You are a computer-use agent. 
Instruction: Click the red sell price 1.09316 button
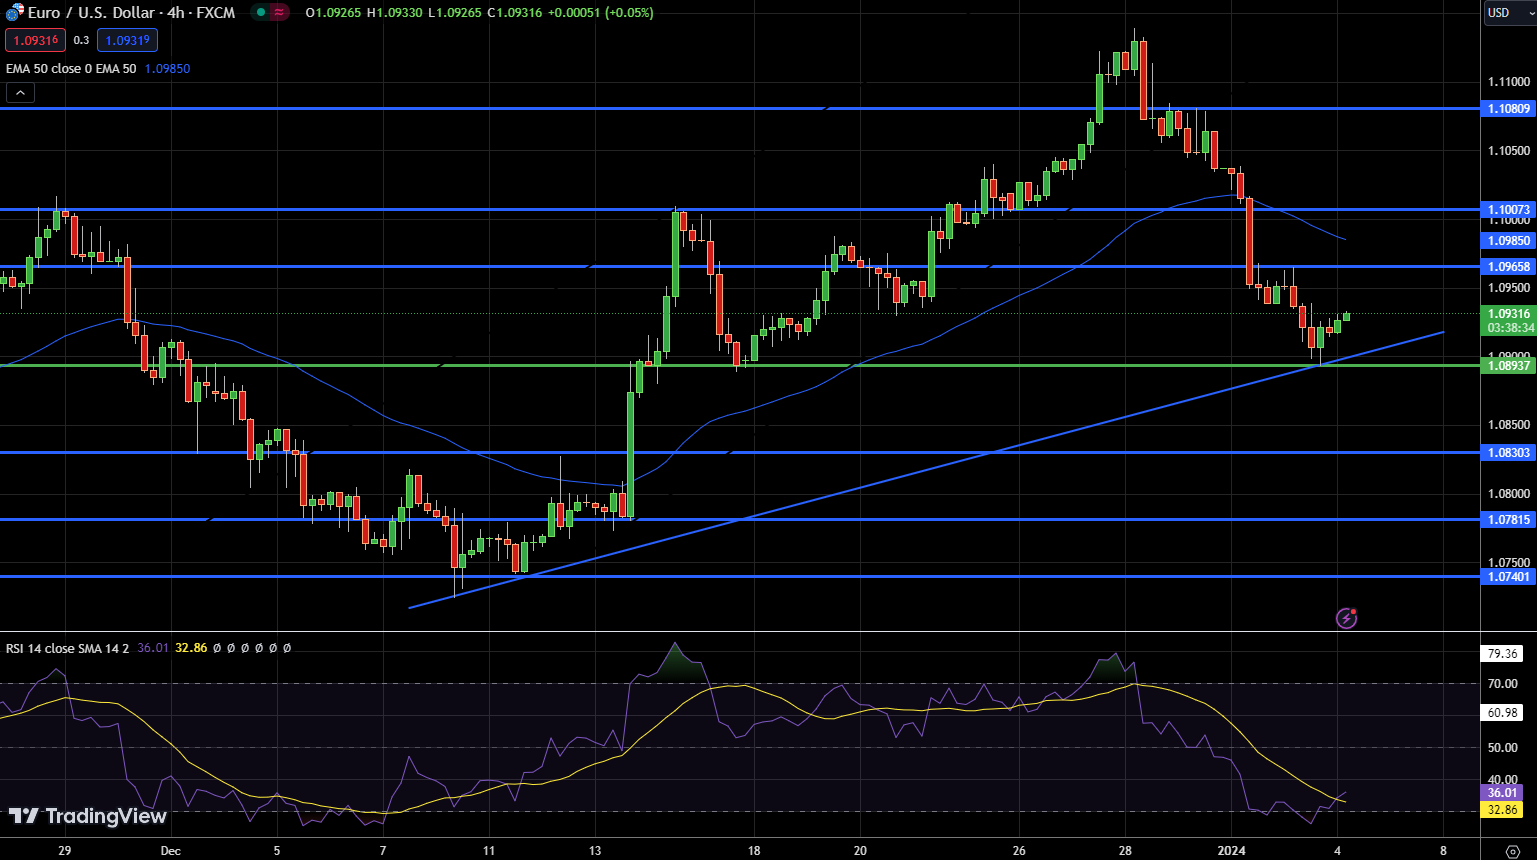pos(35,40)
